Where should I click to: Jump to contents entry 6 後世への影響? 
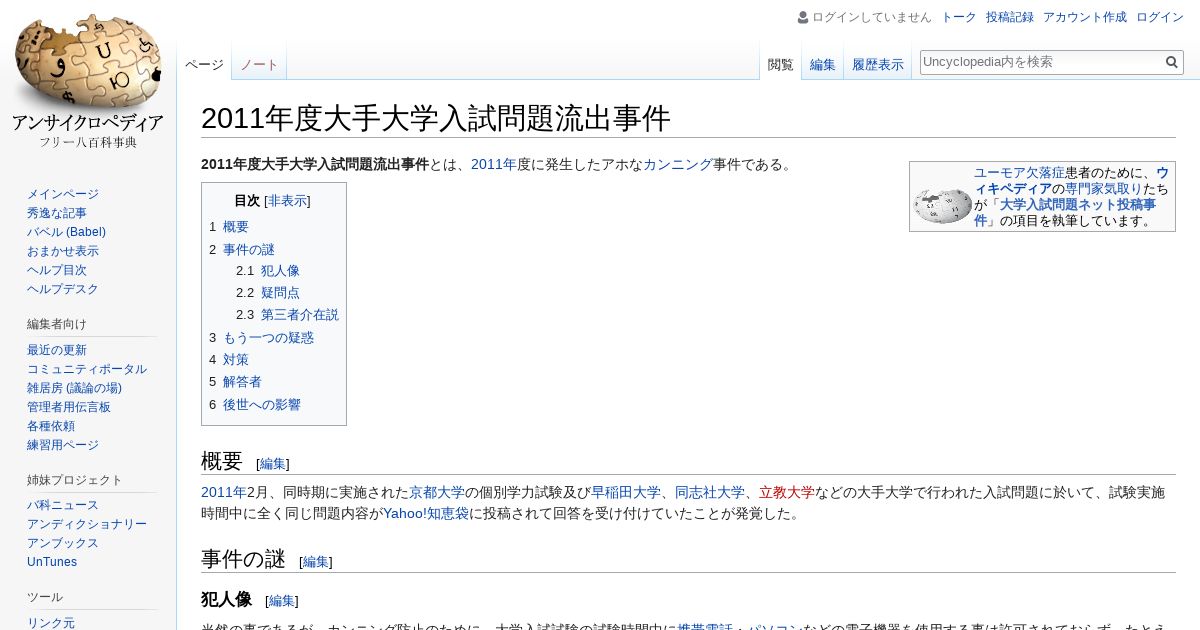(255, 405)
